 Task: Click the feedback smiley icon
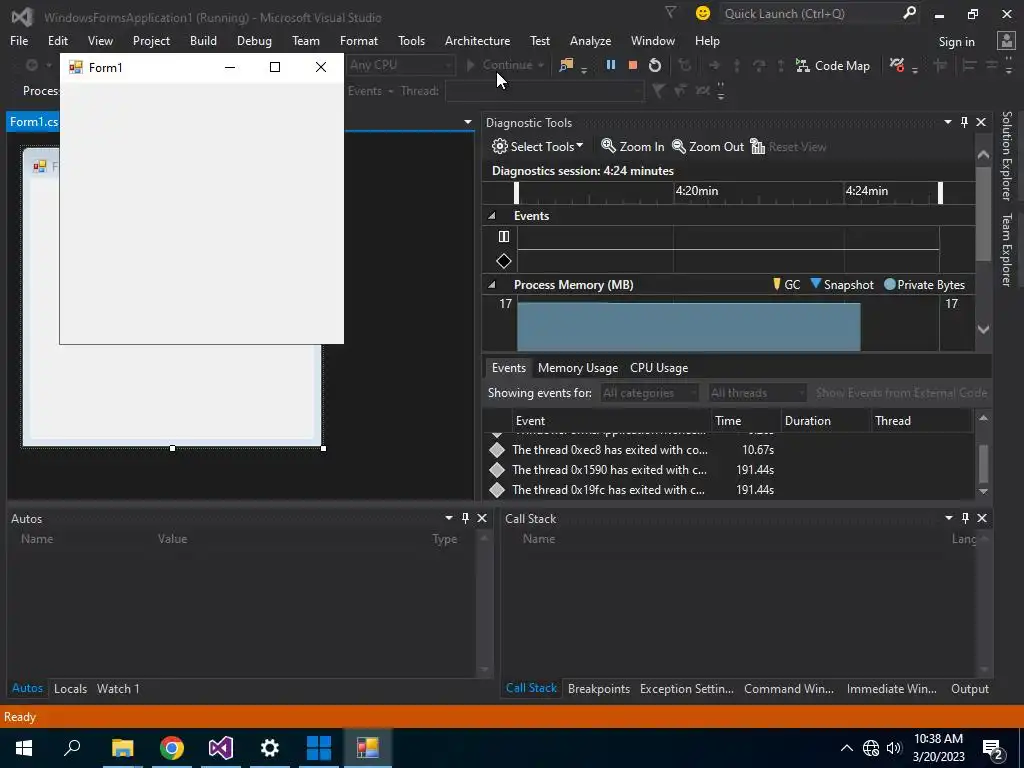703,13
